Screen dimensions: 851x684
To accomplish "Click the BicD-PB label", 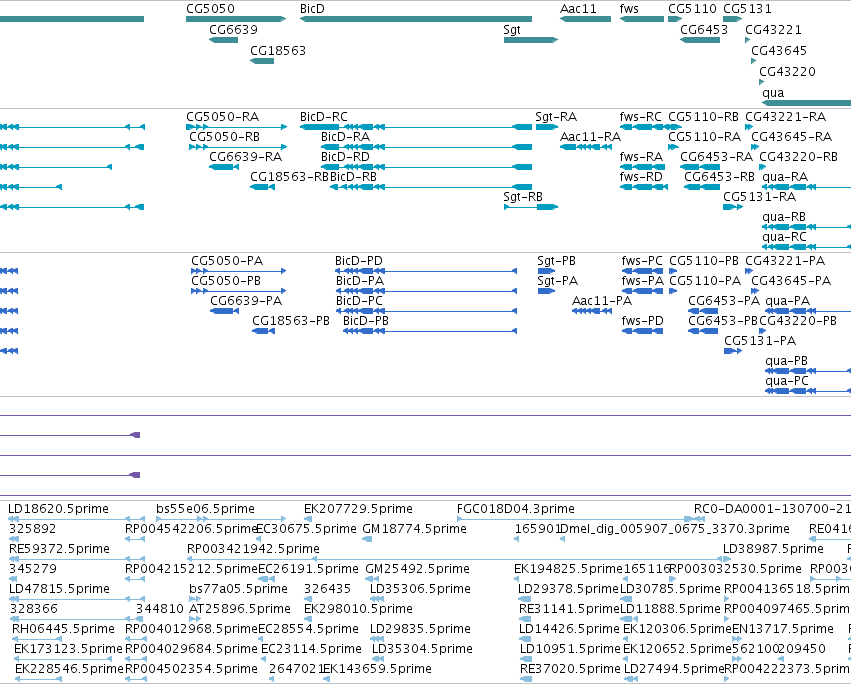I will pyautogui.click(x=366, y=321).
